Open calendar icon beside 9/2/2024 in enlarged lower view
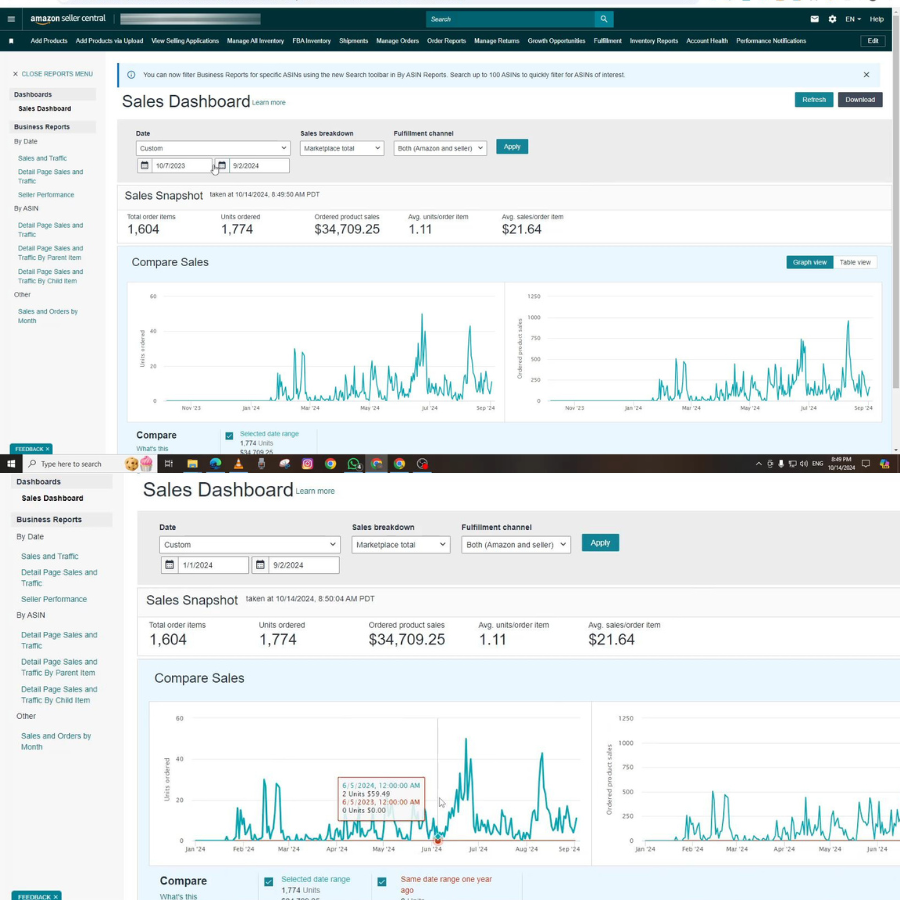 260,565
